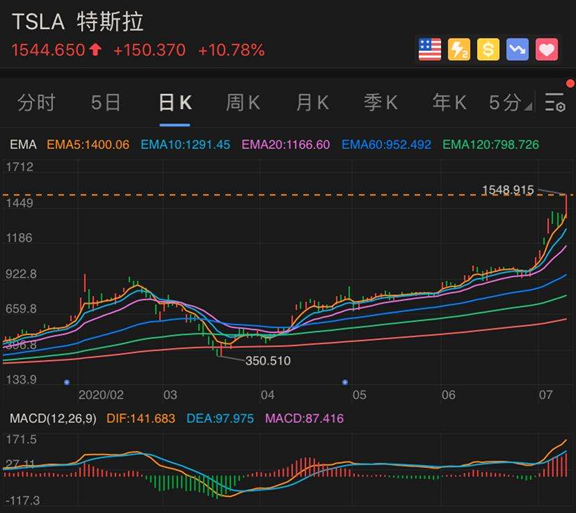Tap the +10.78% percent change
The image size is (576, 513).
[x=231, y=50]
